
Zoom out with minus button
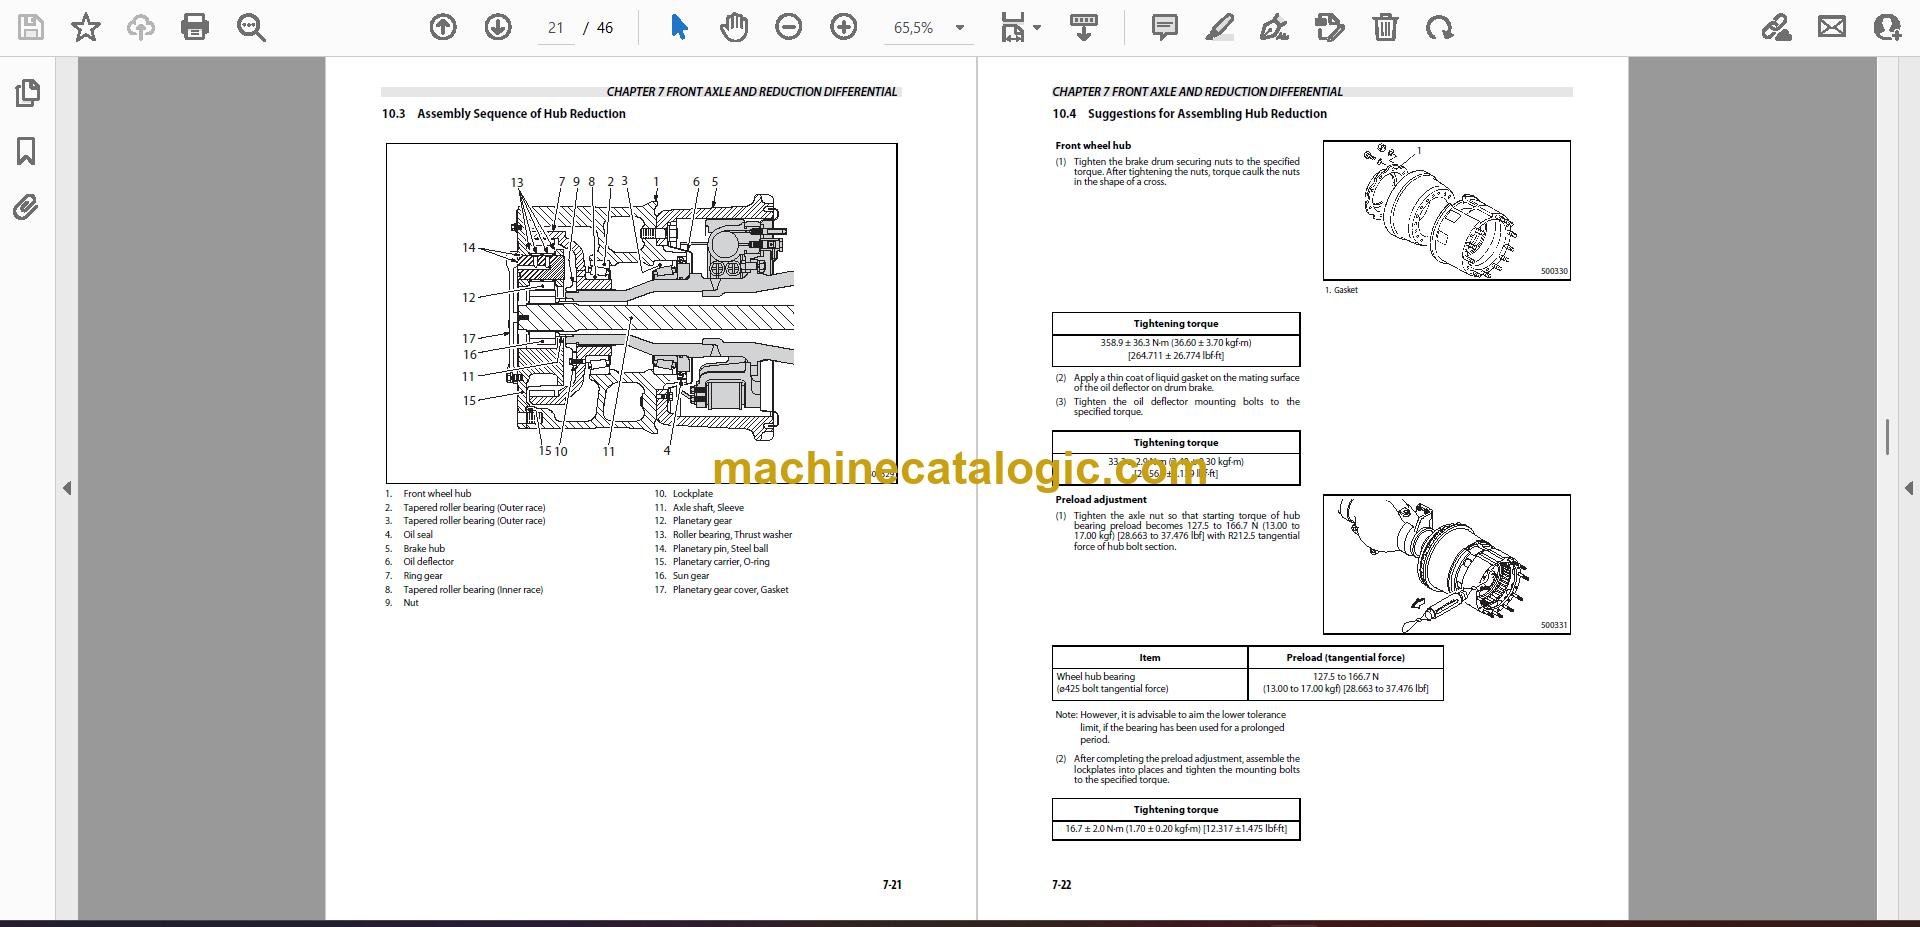(789, 27)
